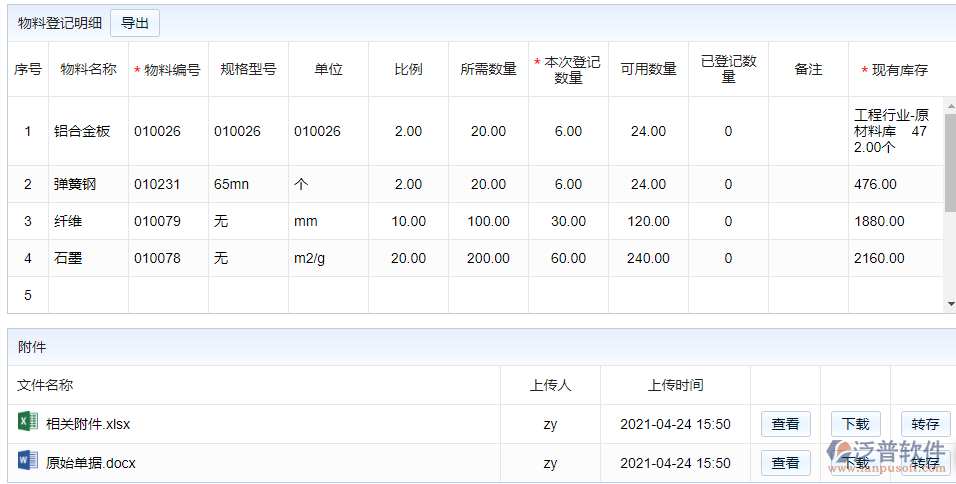Click 转存 for 相关附件.xlsx
This screenshot has height=484, width=956.
coord(925,424)
